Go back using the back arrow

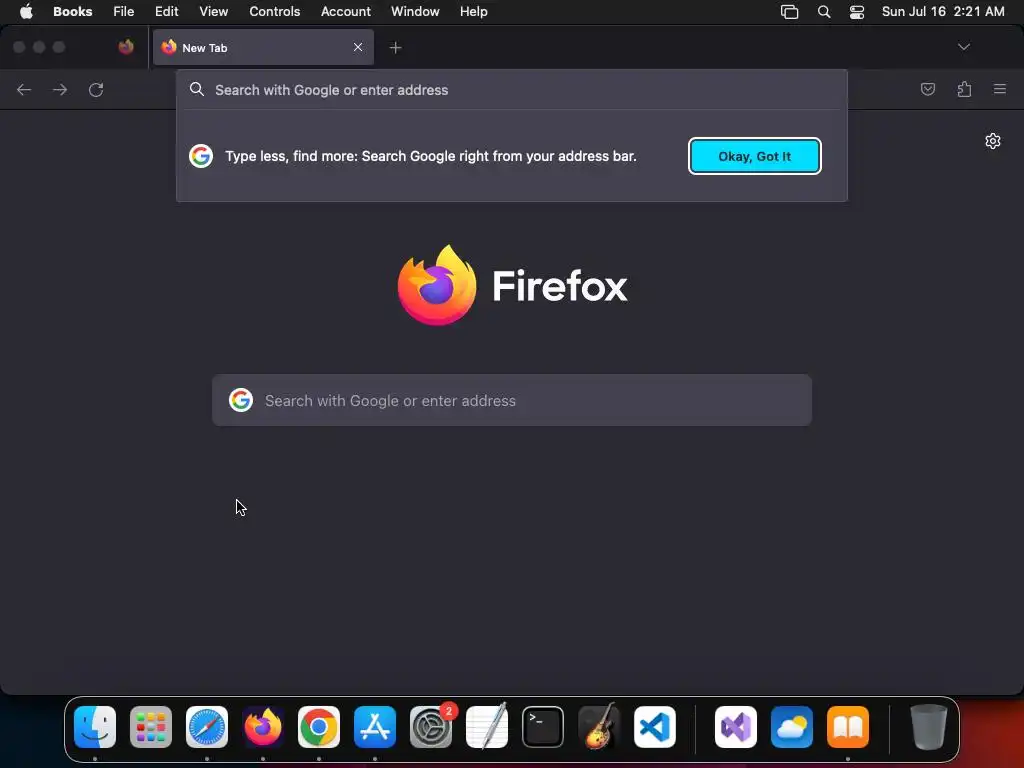click(x=24, y=89)
